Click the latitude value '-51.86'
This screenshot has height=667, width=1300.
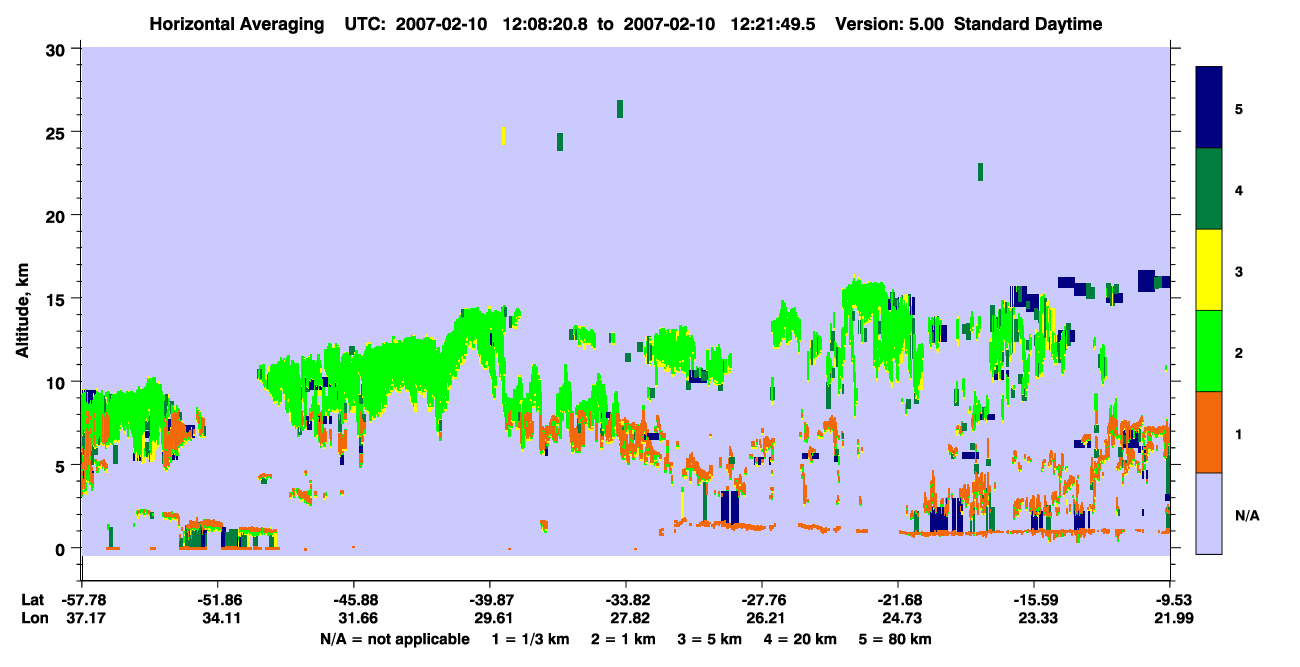tap(218, 600)
